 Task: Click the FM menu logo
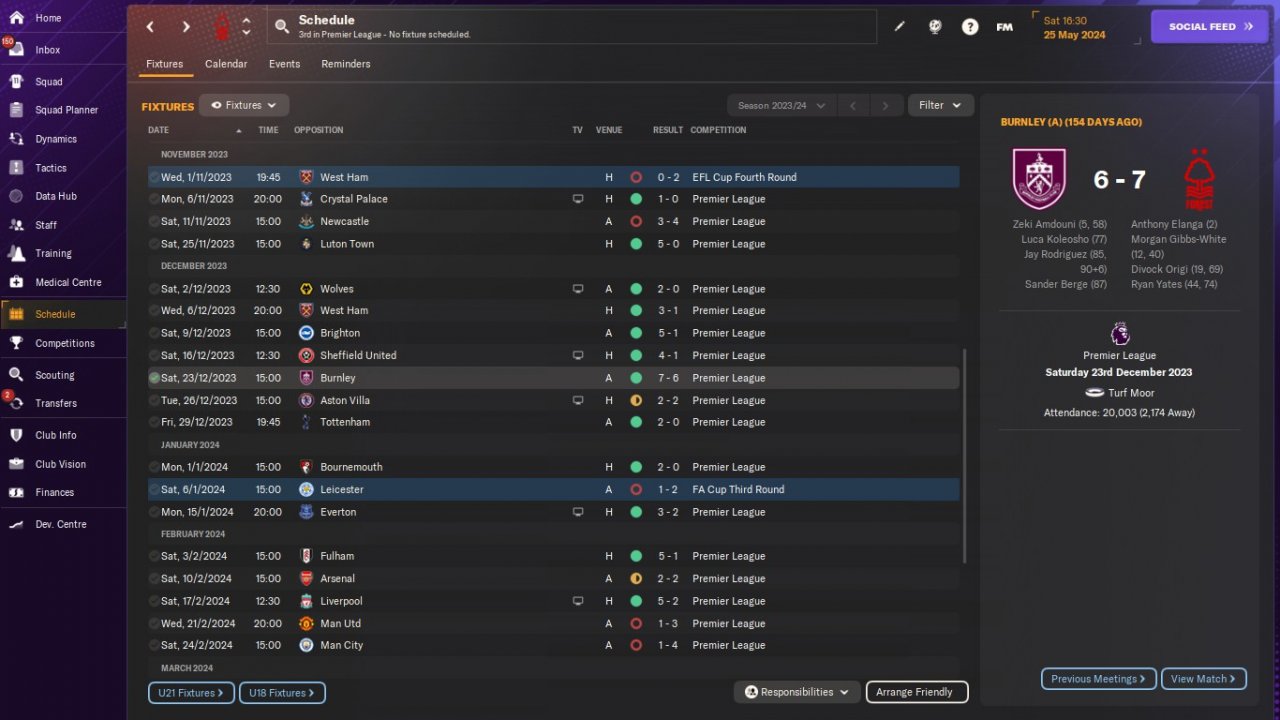(1005, 27)
